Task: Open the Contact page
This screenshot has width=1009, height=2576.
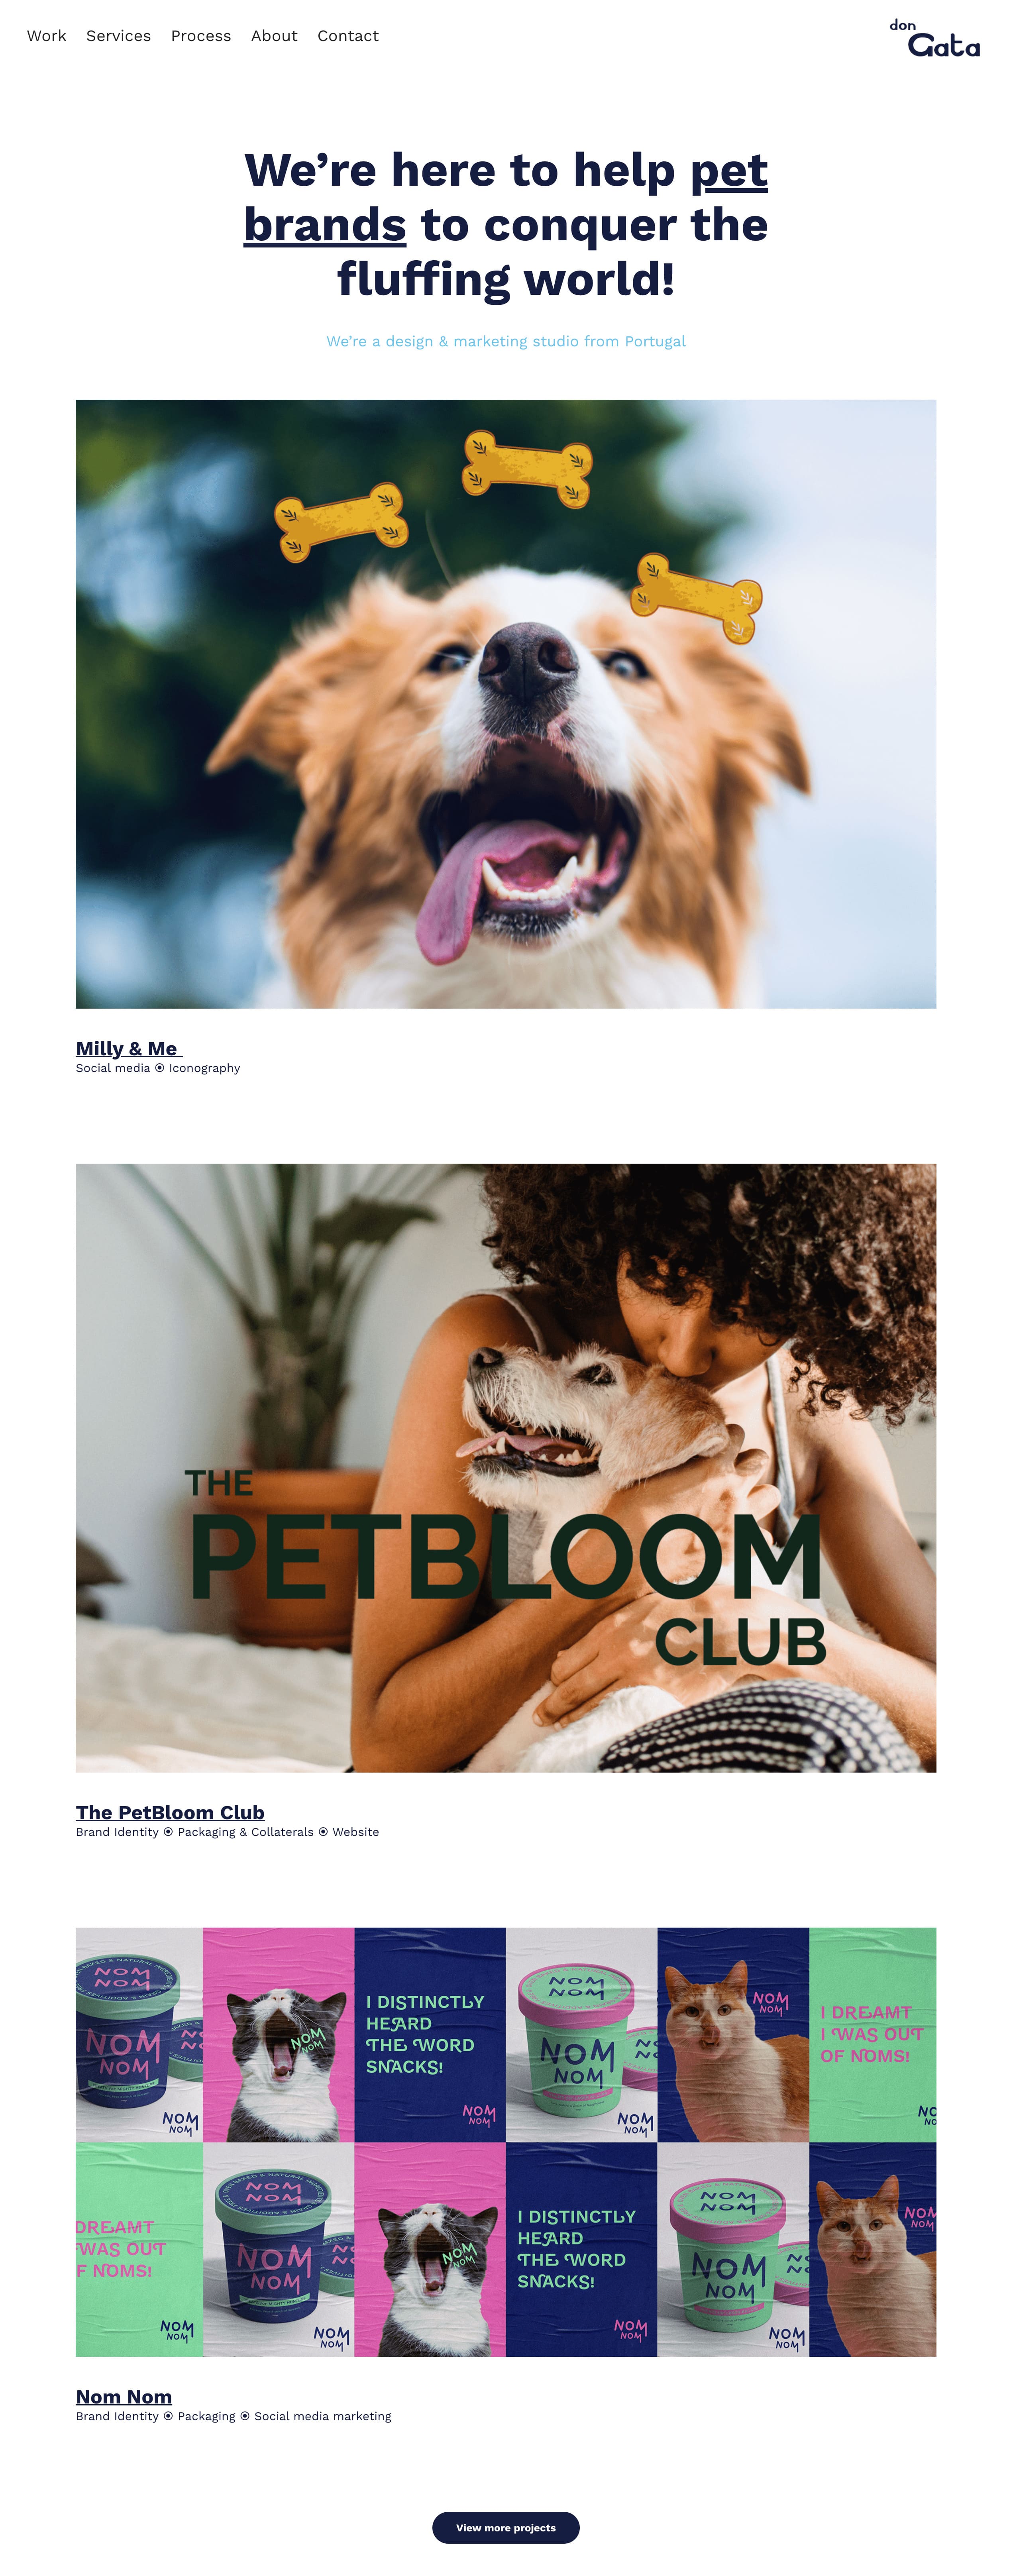Action: pos(347,36)
